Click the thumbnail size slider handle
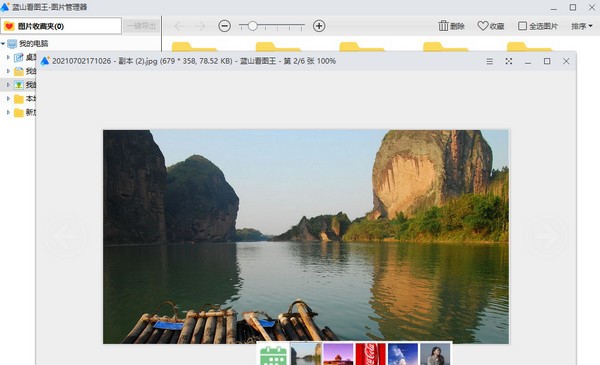 click(252, 26)
